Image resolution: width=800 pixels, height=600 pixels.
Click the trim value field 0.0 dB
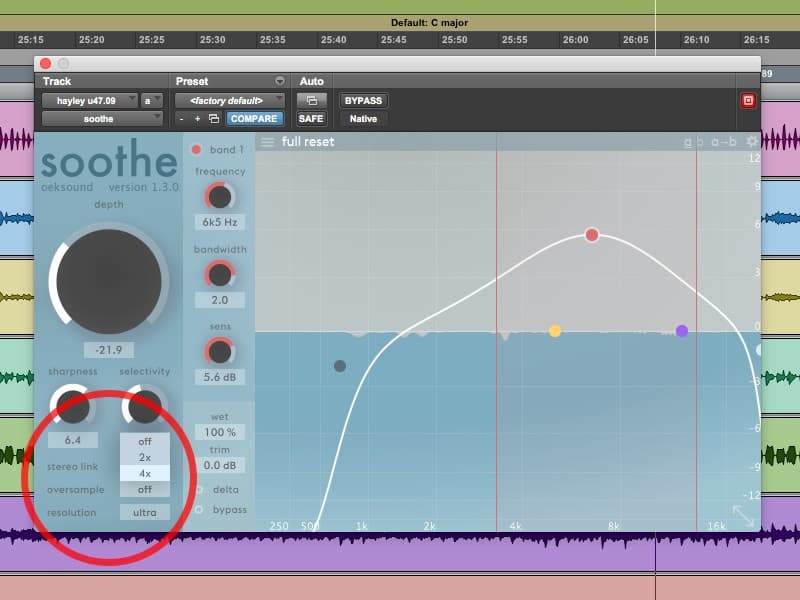[x=220, y=465]
